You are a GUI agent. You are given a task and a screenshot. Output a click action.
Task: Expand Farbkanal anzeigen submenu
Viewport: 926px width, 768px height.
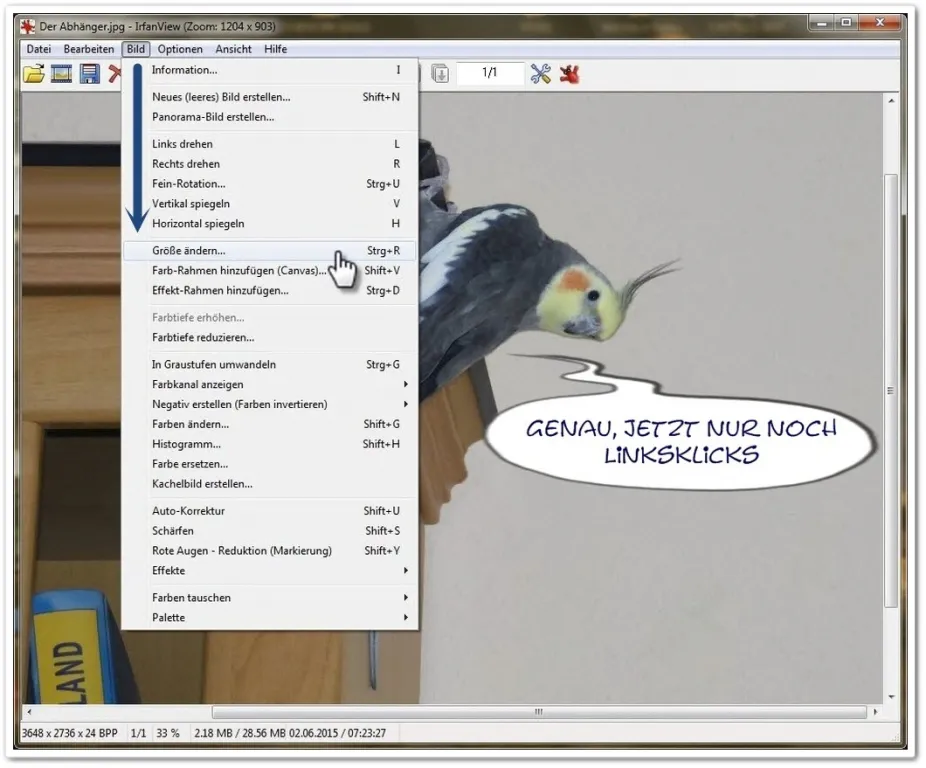[270, 385]
